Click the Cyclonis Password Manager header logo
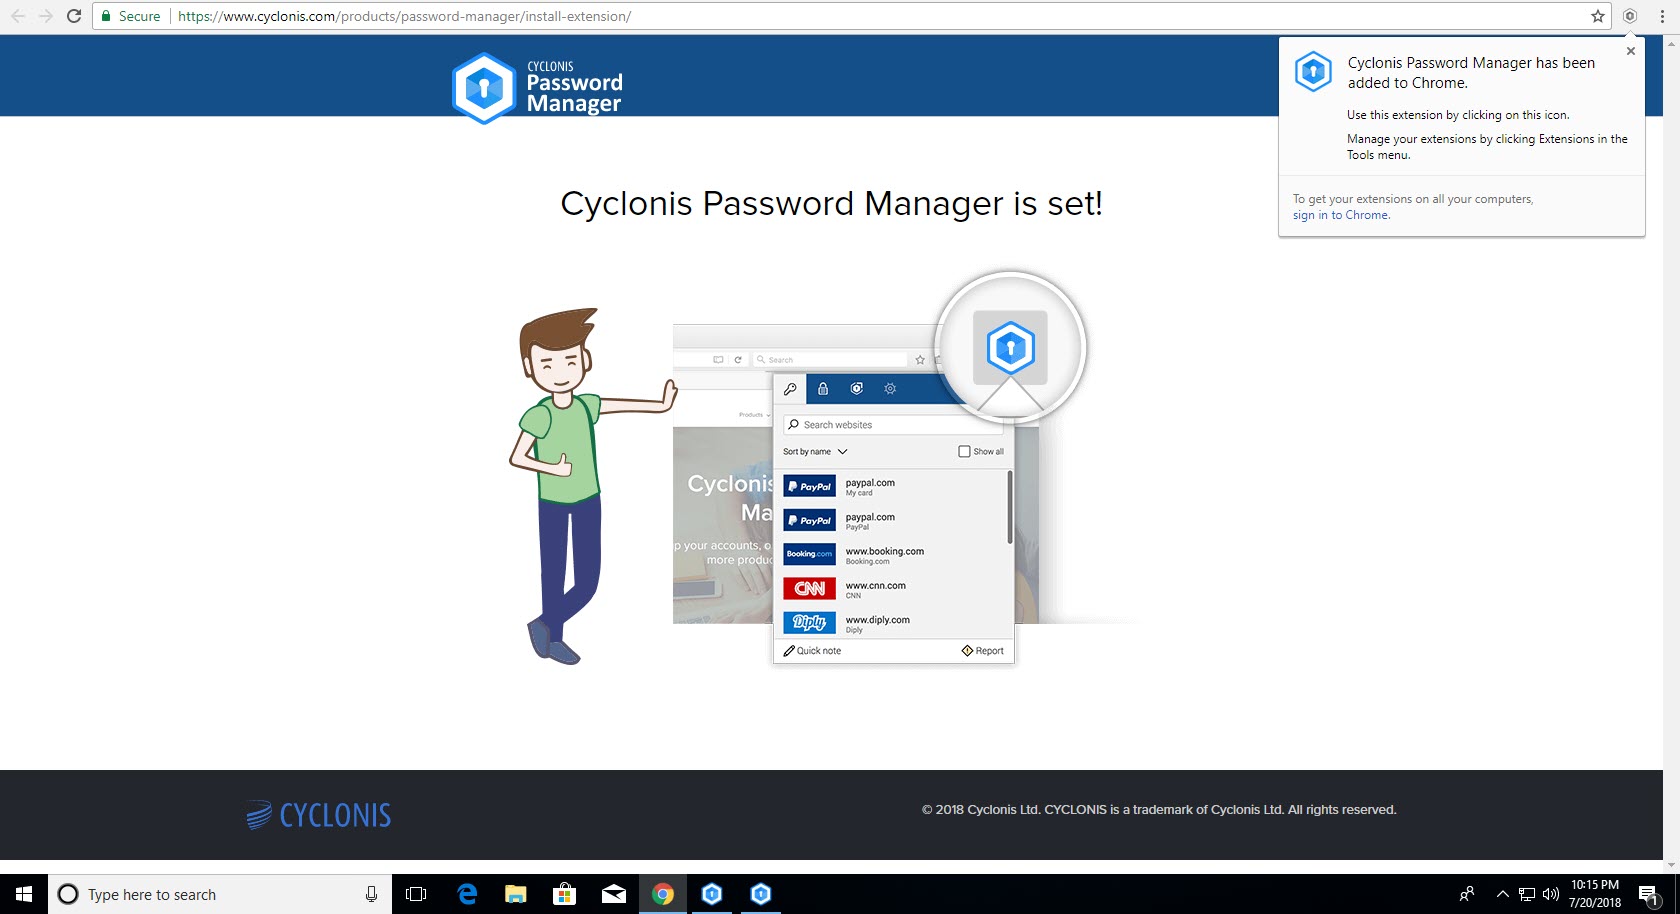The image size is (1680, 914). (538, 88)
